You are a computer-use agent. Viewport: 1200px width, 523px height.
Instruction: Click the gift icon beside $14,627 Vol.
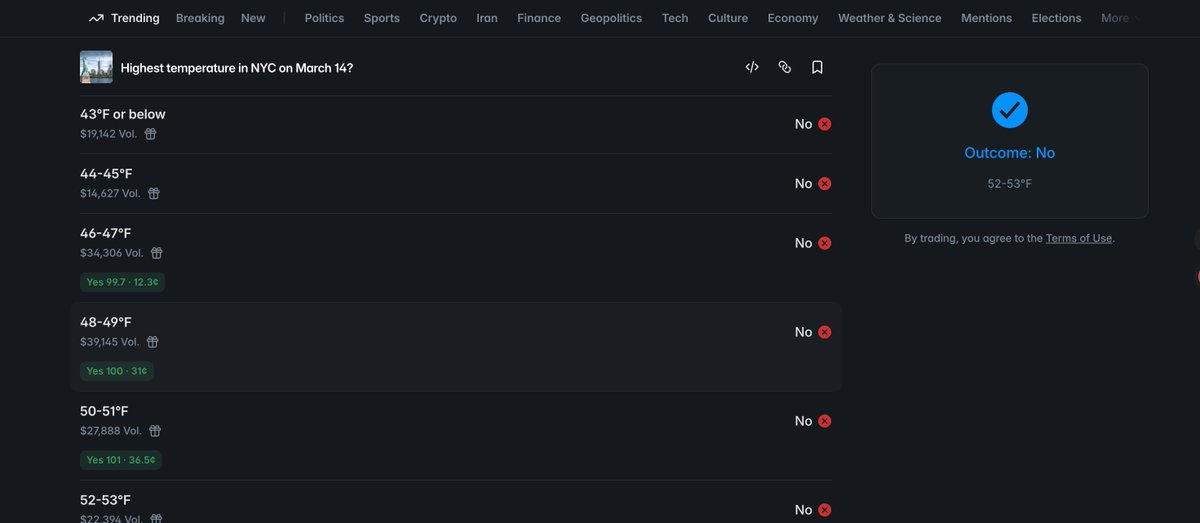pyautogui.click(x=154, y=194)
